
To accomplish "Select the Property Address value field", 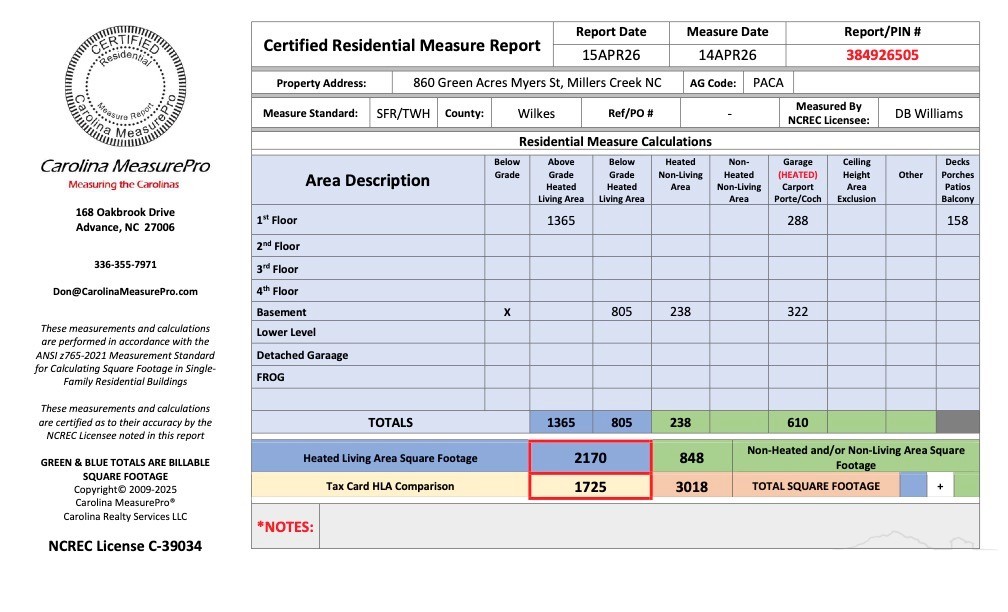I will [538, 83].
